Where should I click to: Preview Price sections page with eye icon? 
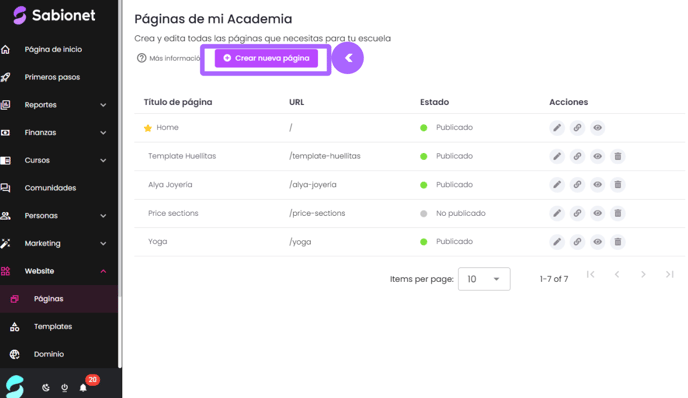pos(597,213)
